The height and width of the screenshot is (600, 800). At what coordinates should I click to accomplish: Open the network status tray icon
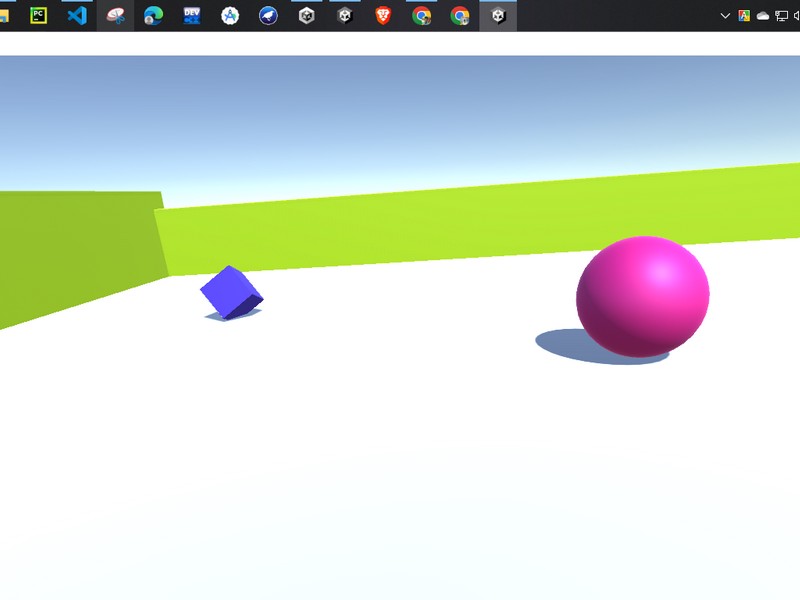pyautogui.click(x=781, y=15)
